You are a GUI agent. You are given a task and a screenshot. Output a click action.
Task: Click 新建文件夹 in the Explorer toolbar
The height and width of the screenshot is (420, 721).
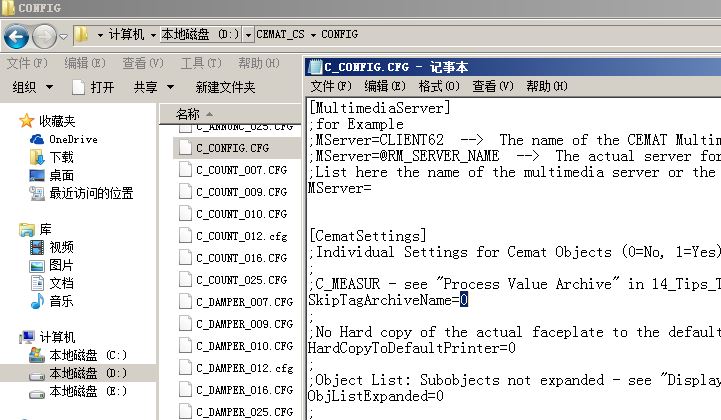click(x=225, y=87)
